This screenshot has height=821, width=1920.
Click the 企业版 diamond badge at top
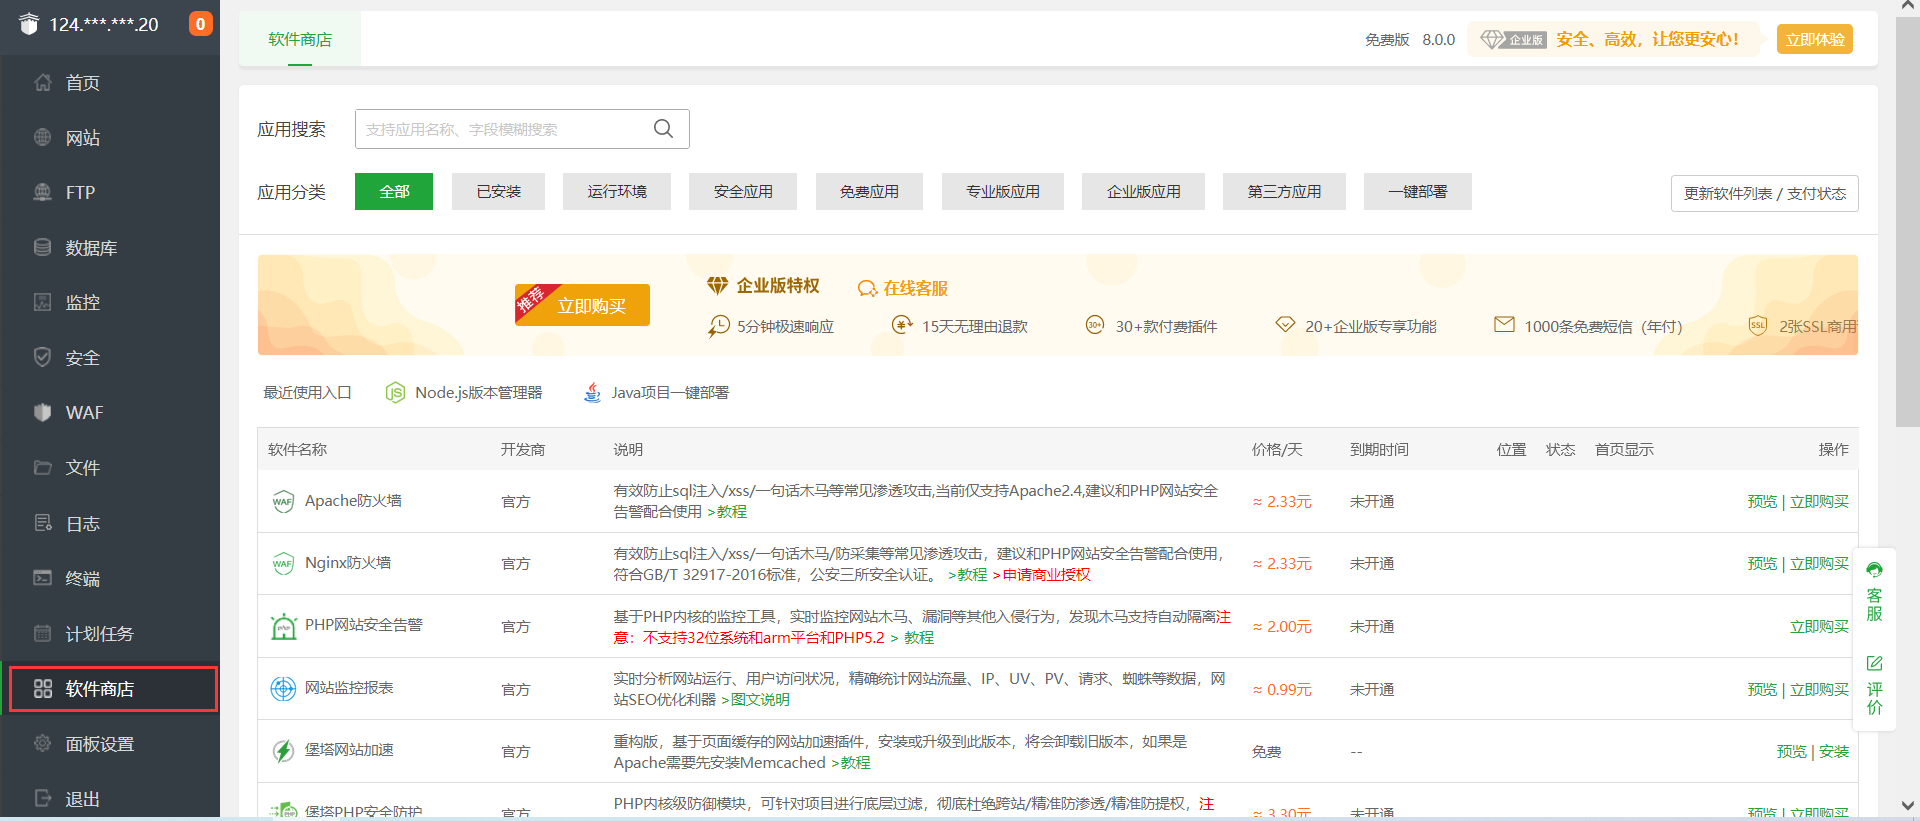(x=1513, y=39)
